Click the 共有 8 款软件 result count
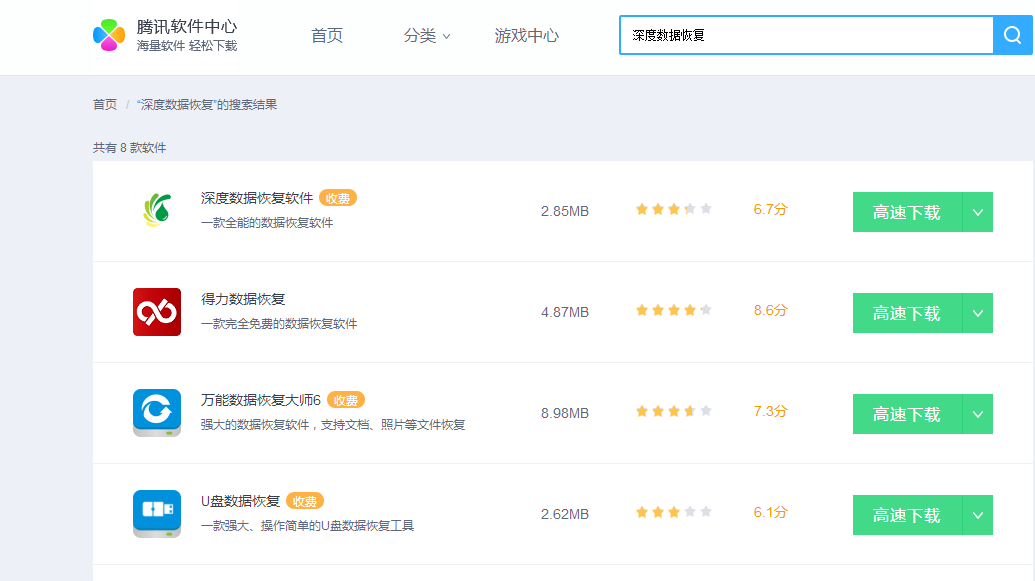The width and height of the screenshot is (1035, 581). pos(129,148)
